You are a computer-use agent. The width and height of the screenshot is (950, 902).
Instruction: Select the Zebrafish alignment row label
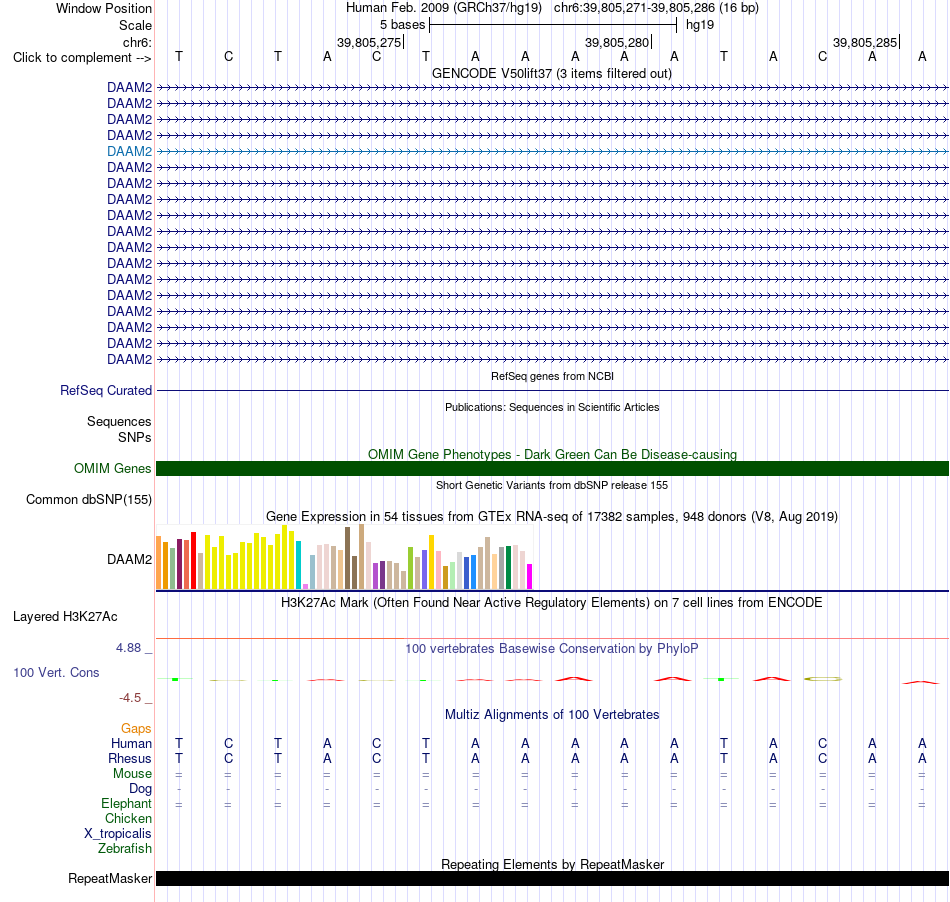coord(125,849)
